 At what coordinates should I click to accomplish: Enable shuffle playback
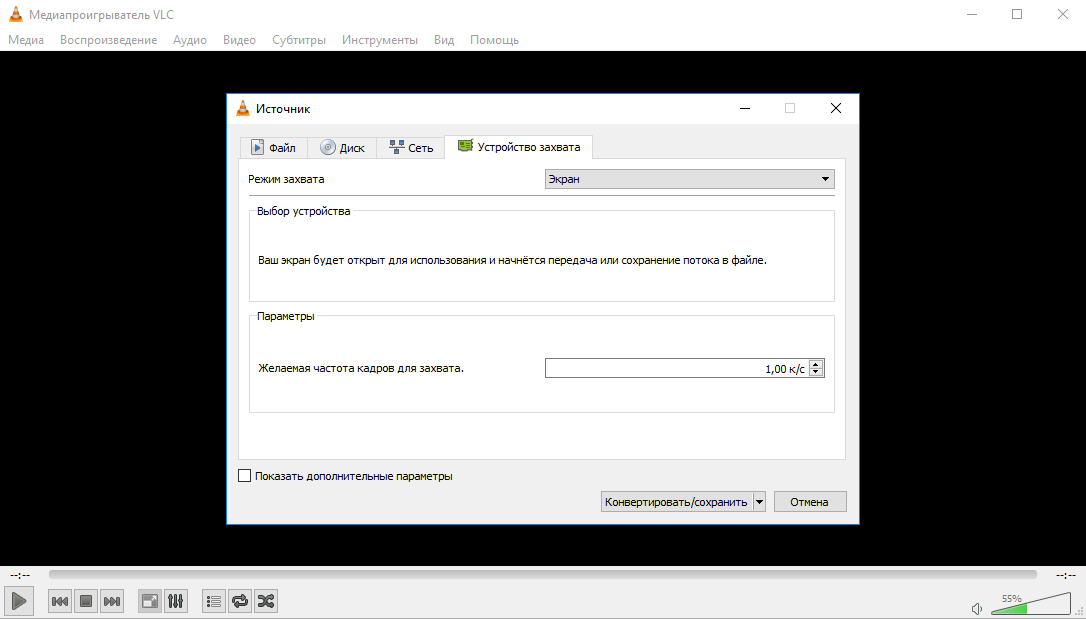point(266,601)
